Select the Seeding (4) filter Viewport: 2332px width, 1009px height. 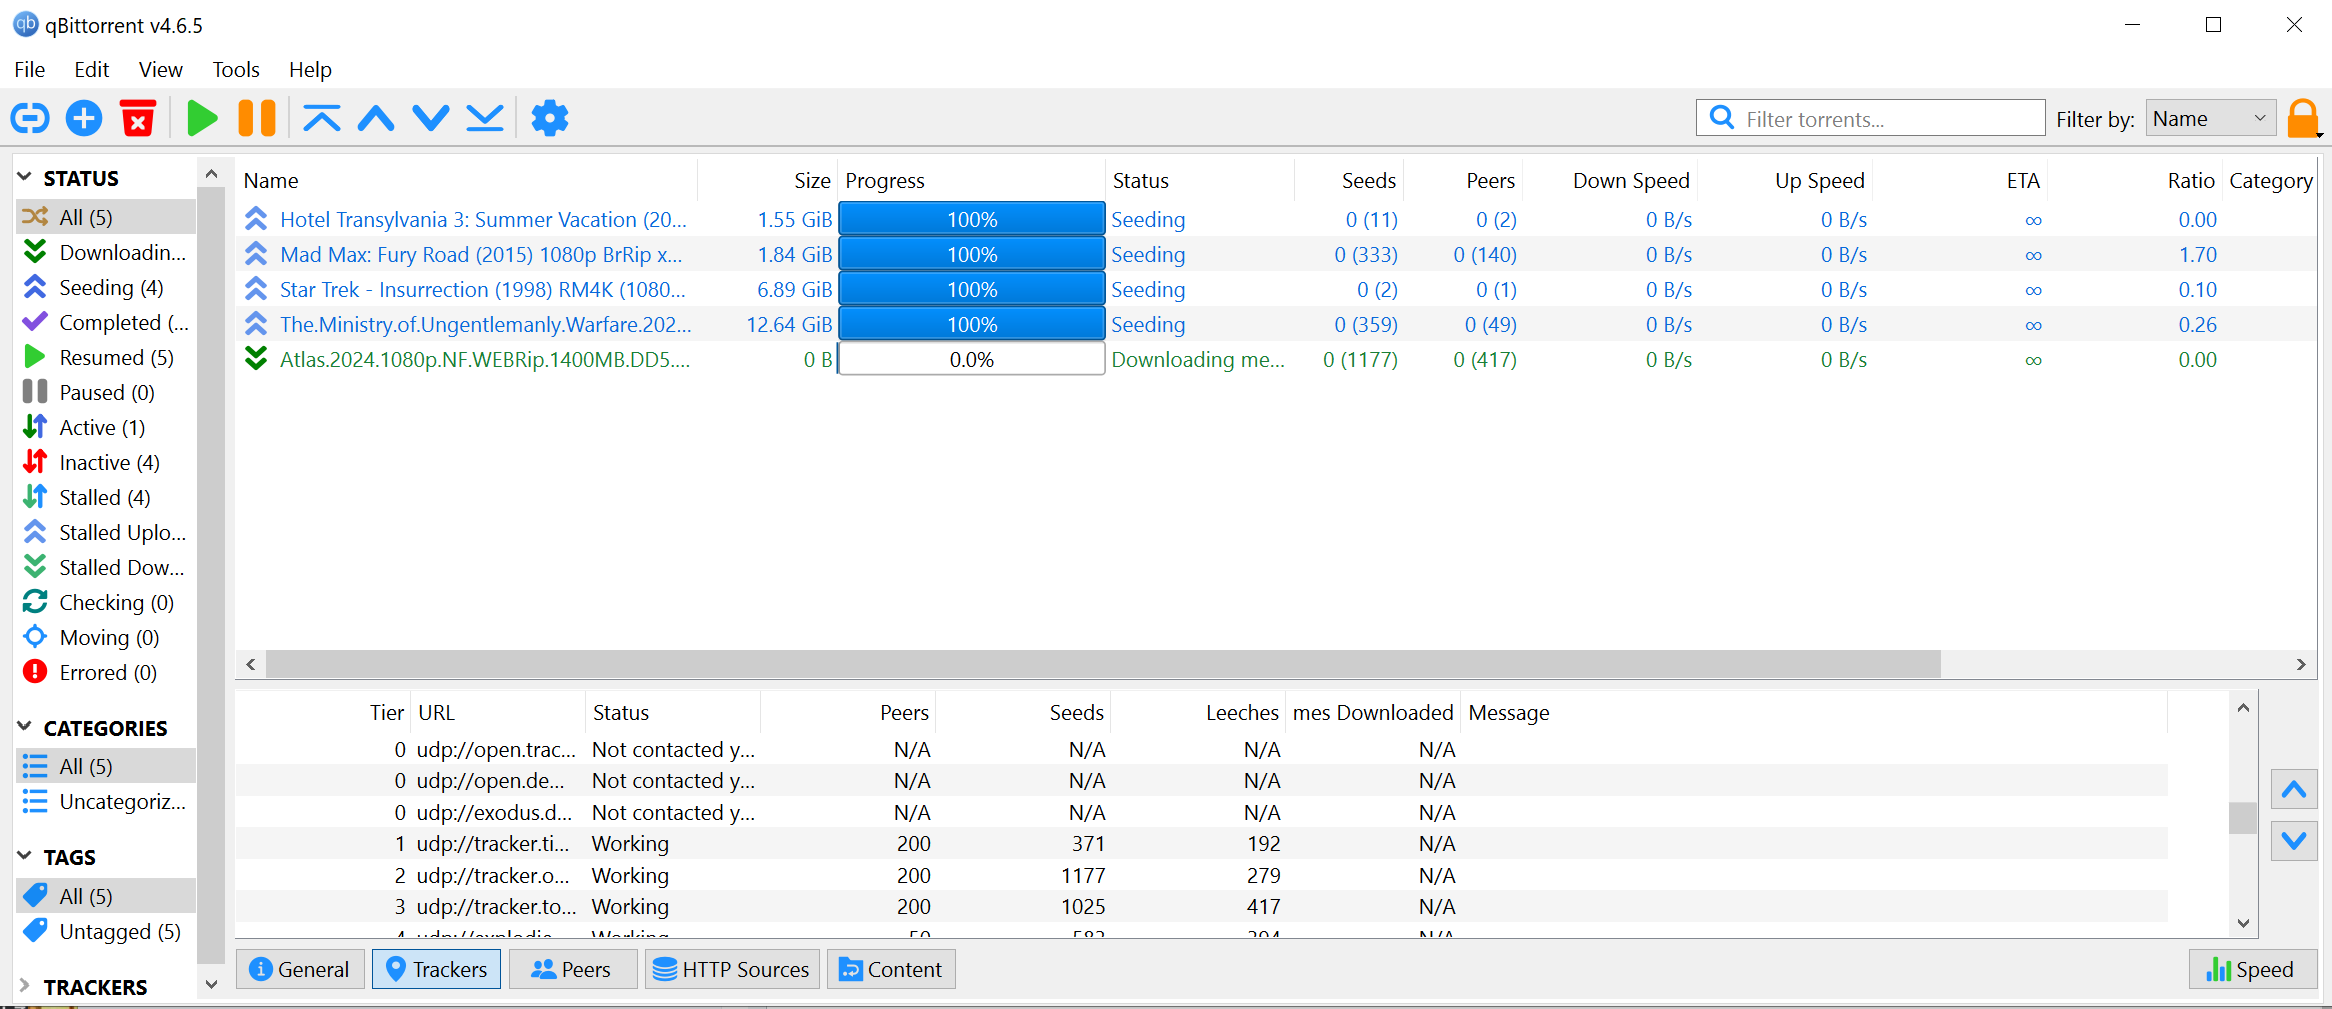pos(106,288)
